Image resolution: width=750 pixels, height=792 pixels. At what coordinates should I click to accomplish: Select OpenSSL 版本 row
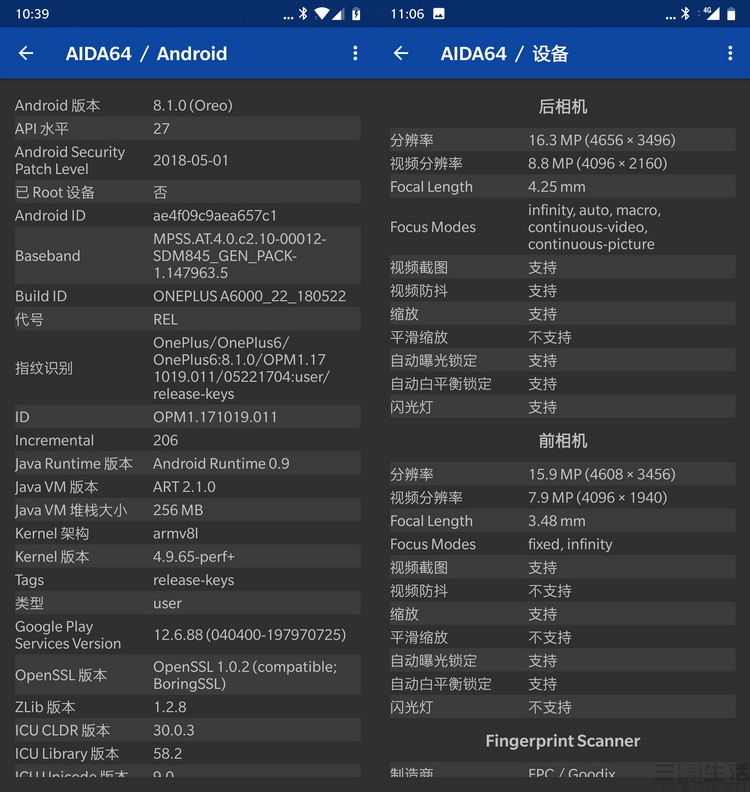(x=187, y=675)
